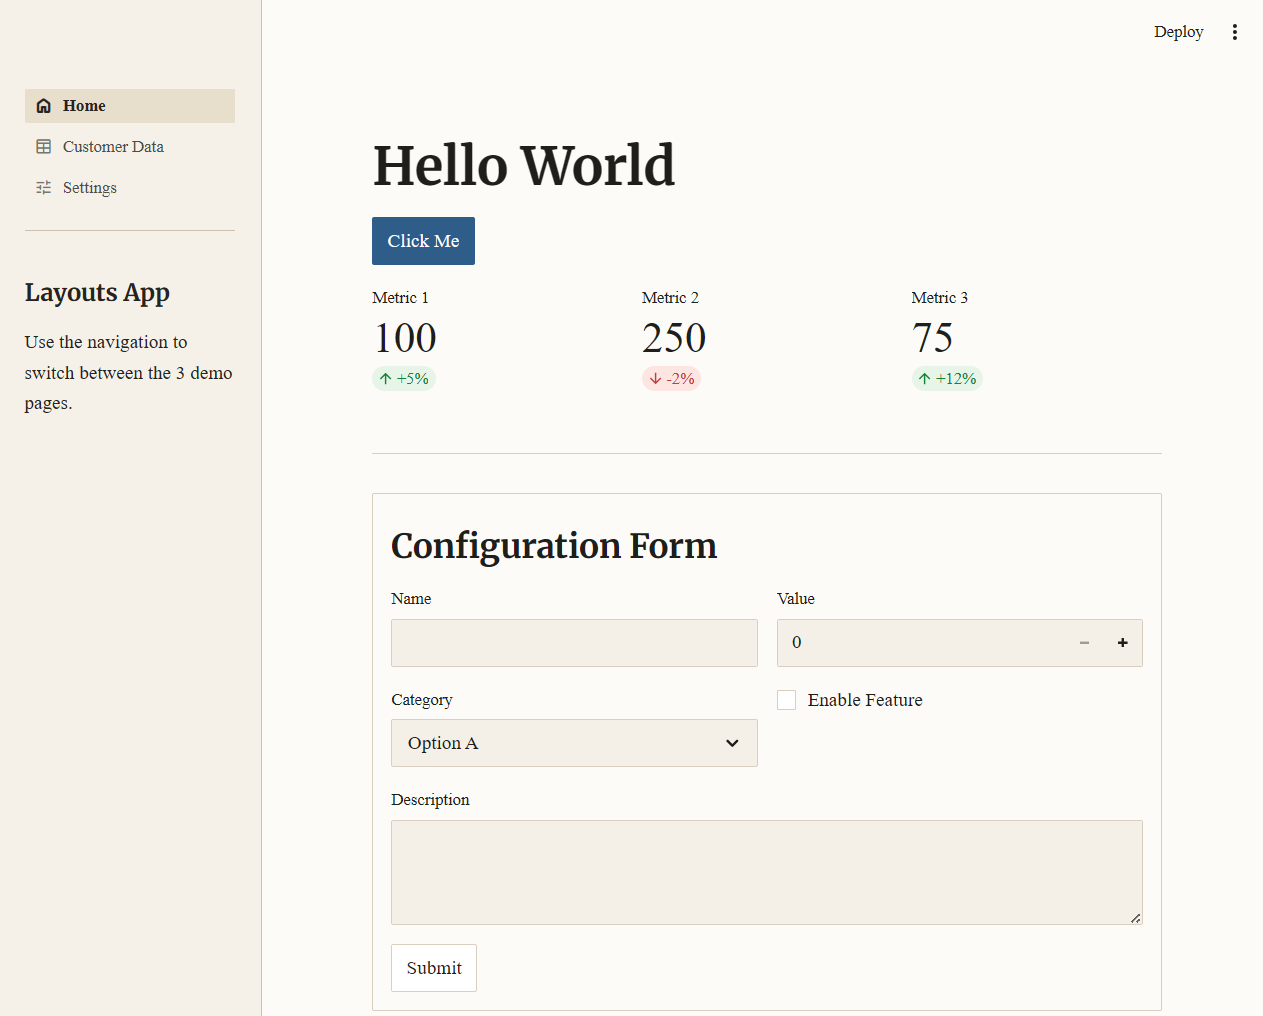Screen dimensions: 1263x1016
Task: Click the Home house icon in sidebar
Action: [x=43, y=106]
